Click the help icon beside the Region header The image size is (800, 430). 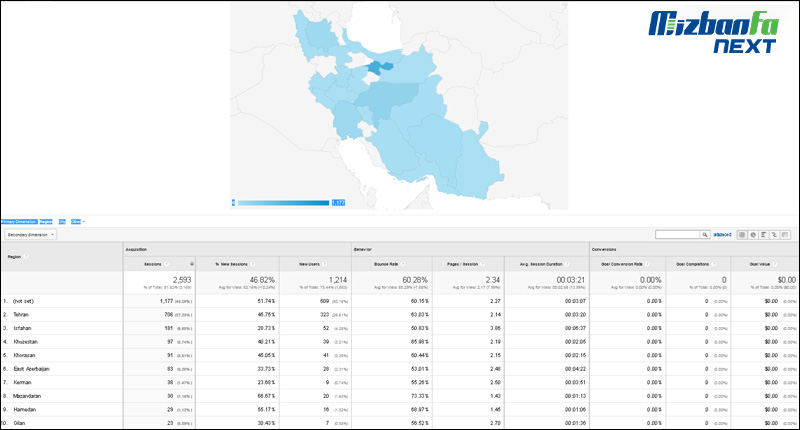pos(26,256)
